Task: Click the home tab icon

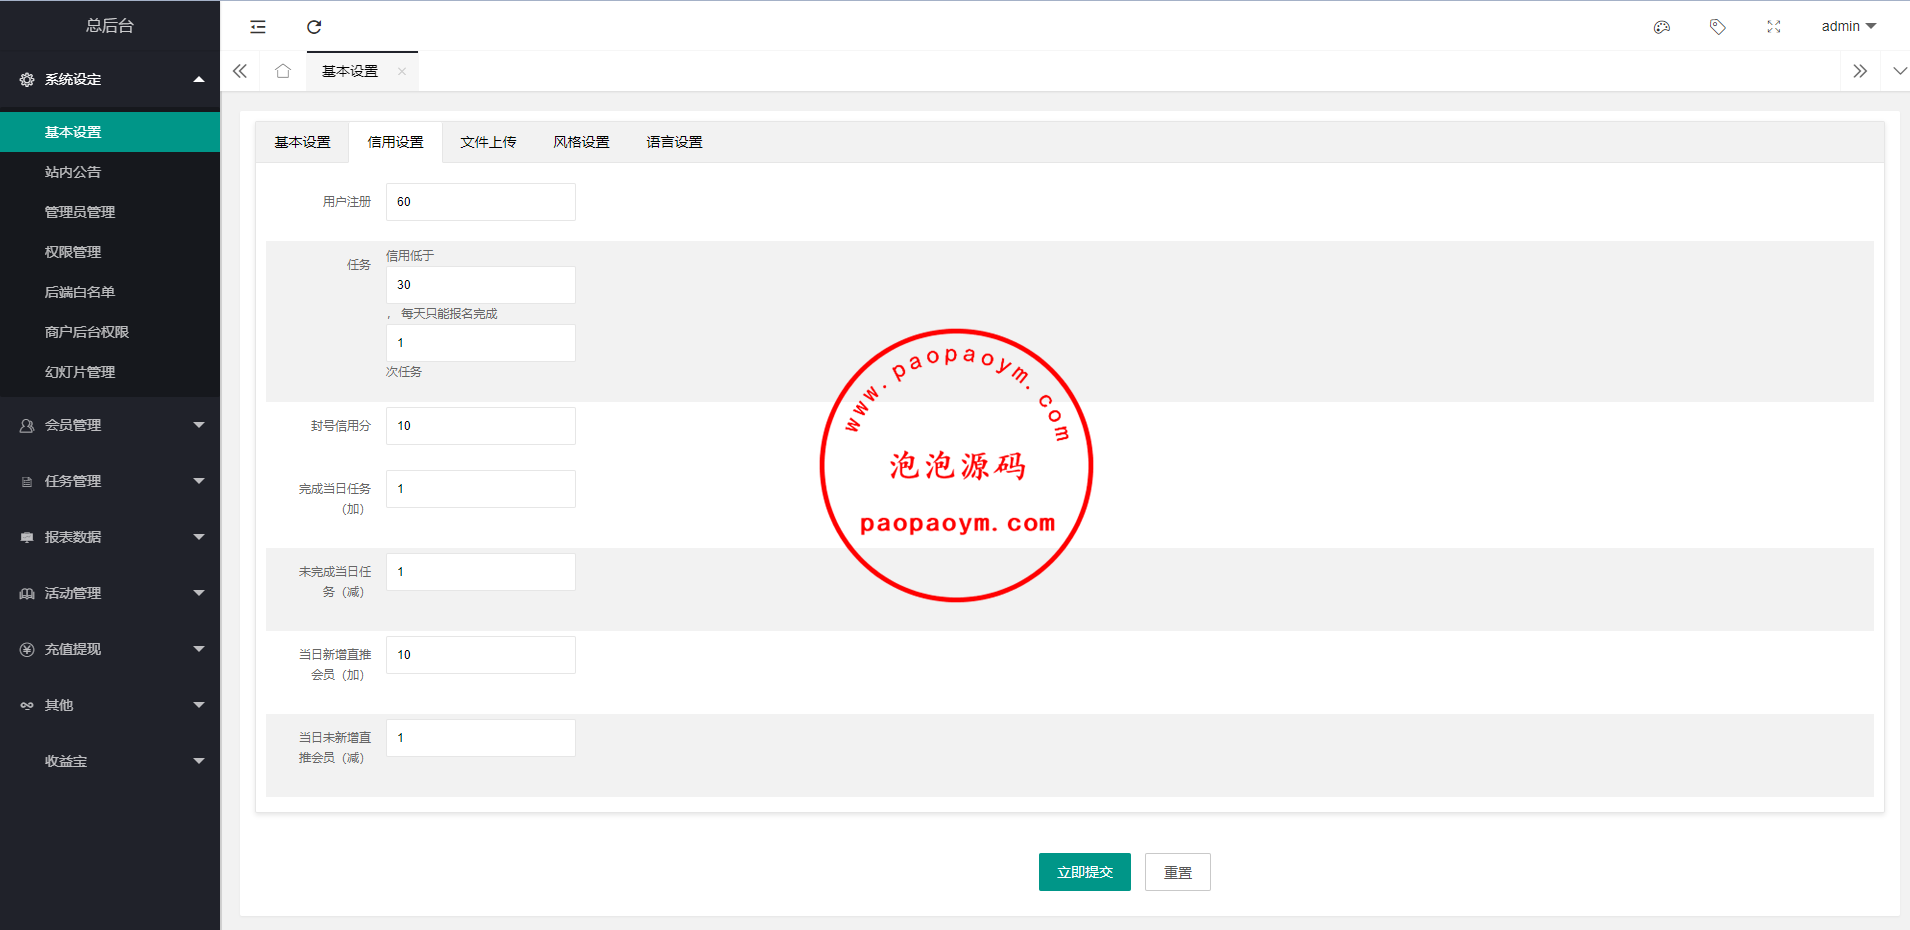Action: click(x=283, y=71)
